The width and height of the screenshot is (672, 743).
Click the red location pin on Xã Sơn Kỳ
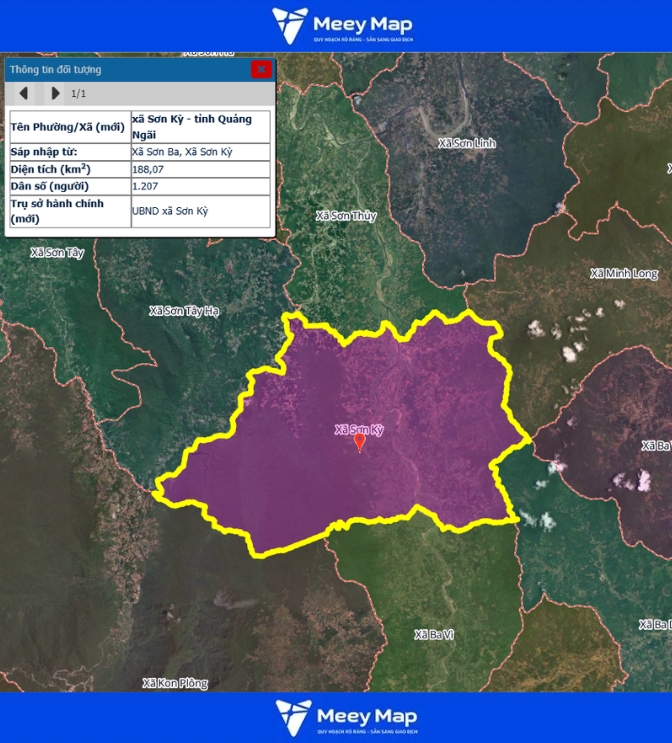[360, 443]
